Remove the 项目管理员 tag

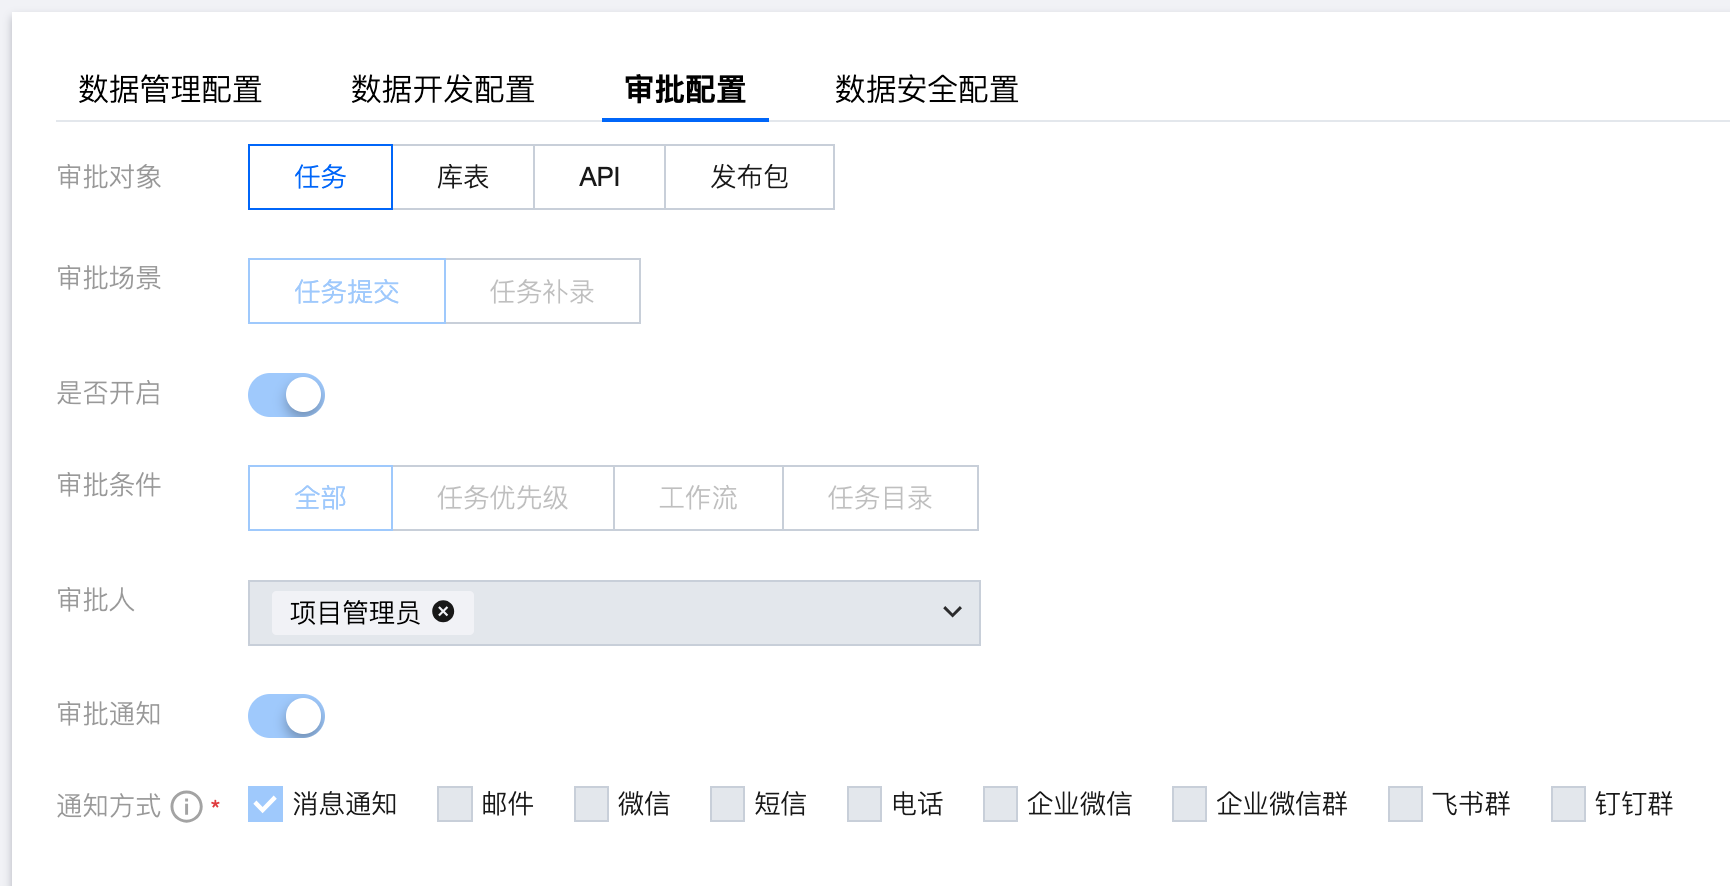(443, 612)
